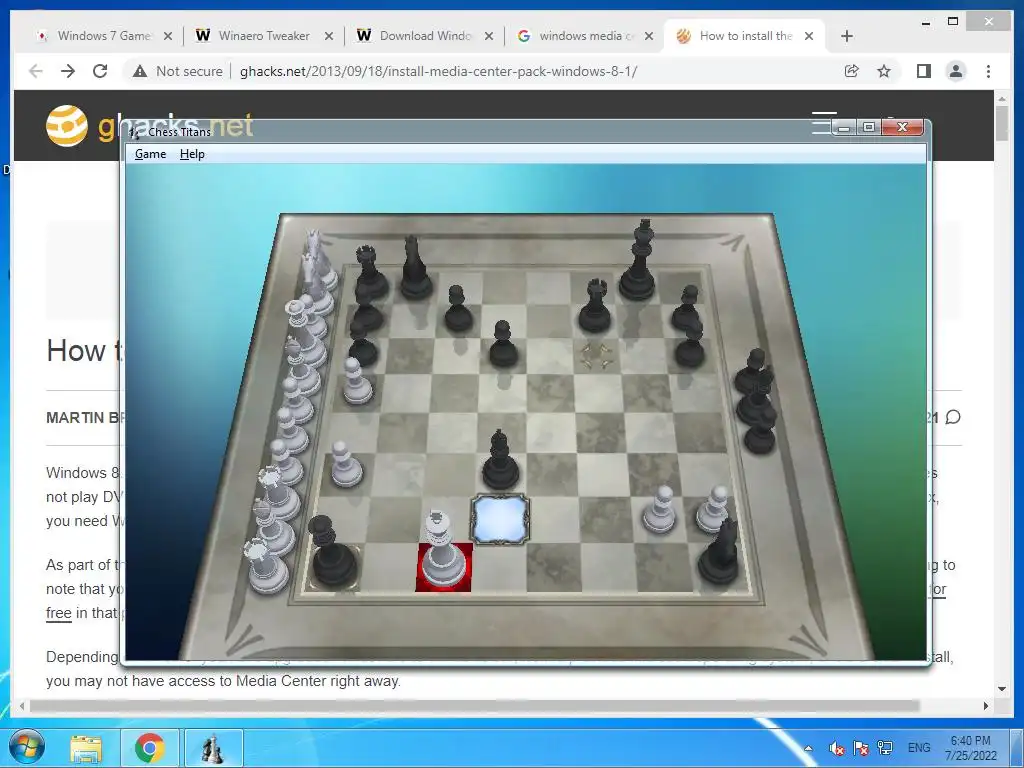
Task: Click the ENG language indicator
Action: coord(919,748)
